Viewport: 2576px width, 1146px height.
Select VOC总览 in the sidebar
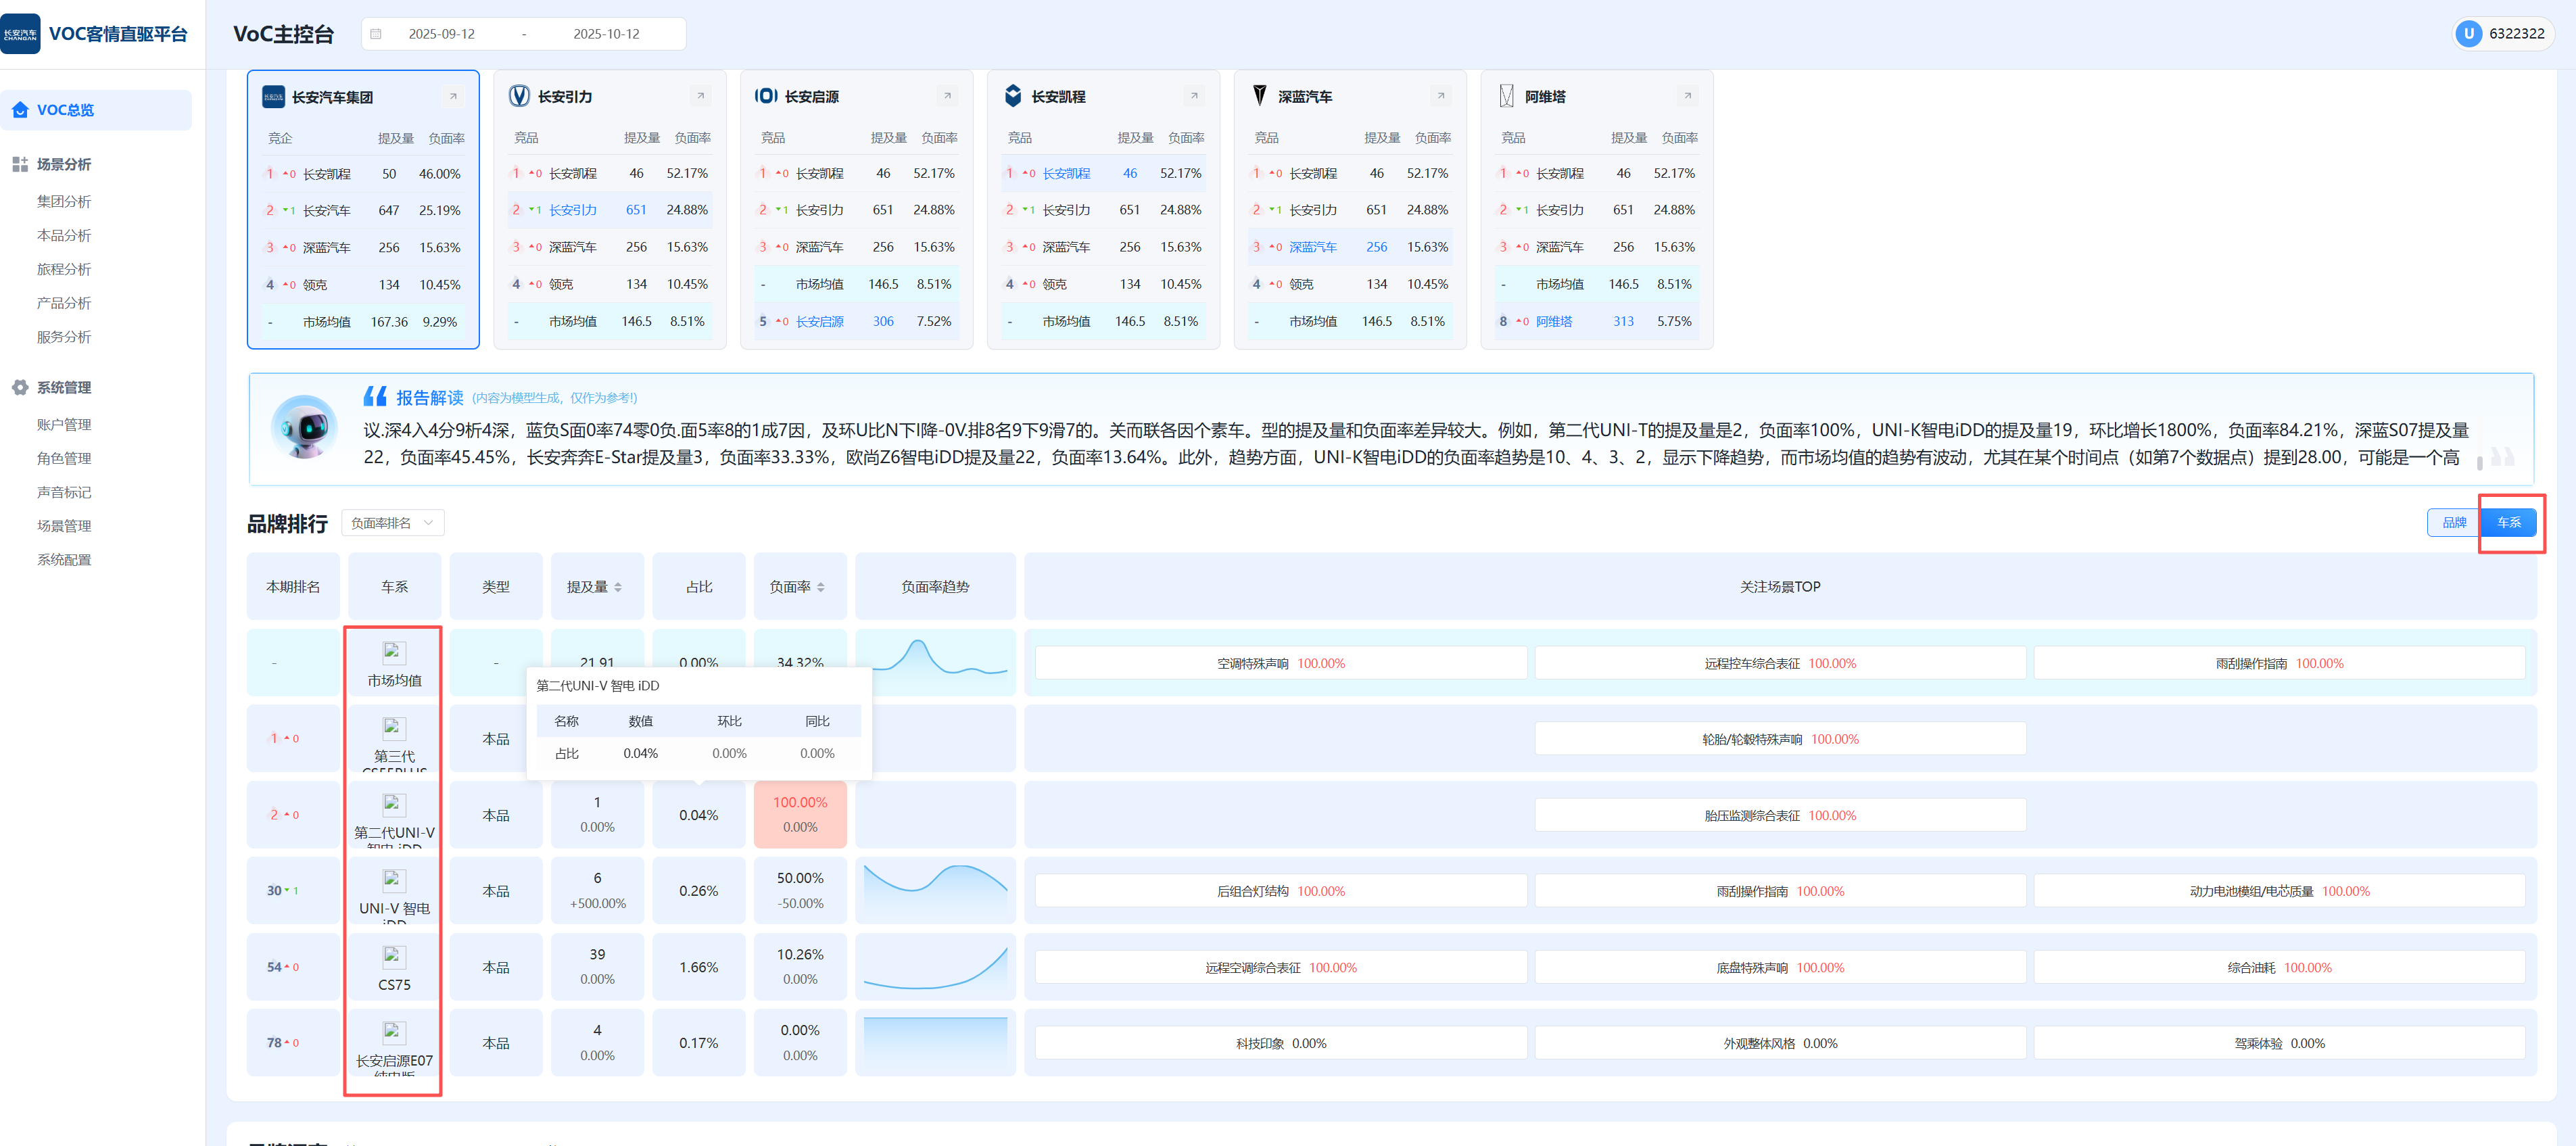click(65, 110)
